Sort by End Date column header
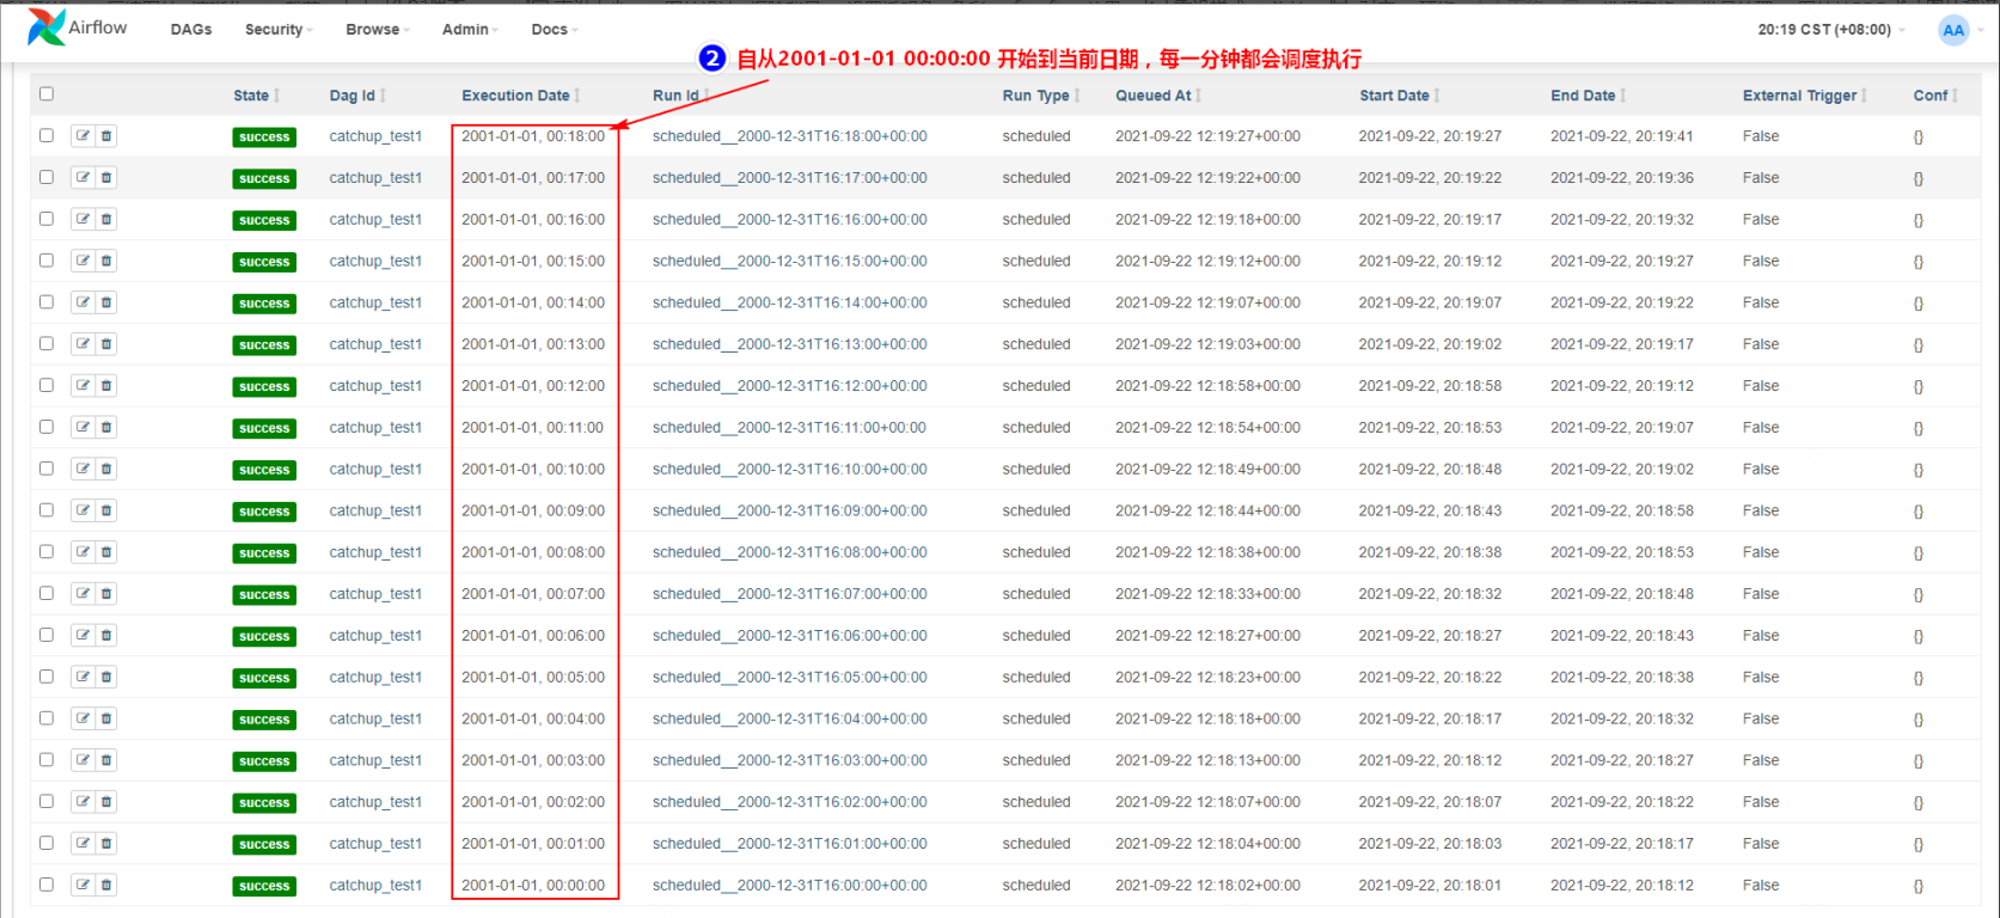 (1588, 95)
